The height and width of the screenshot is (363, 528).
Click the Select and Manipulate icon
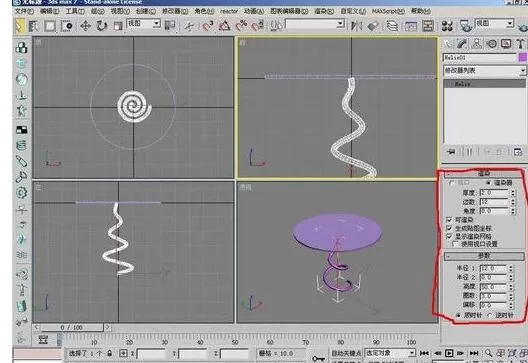(x=189, y=26)
